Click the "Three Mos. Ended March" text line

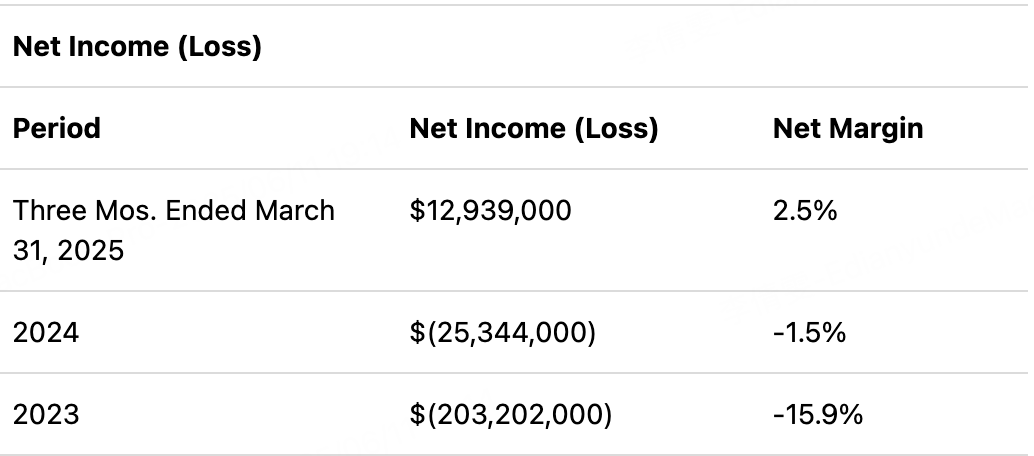[x=174, y=211]
